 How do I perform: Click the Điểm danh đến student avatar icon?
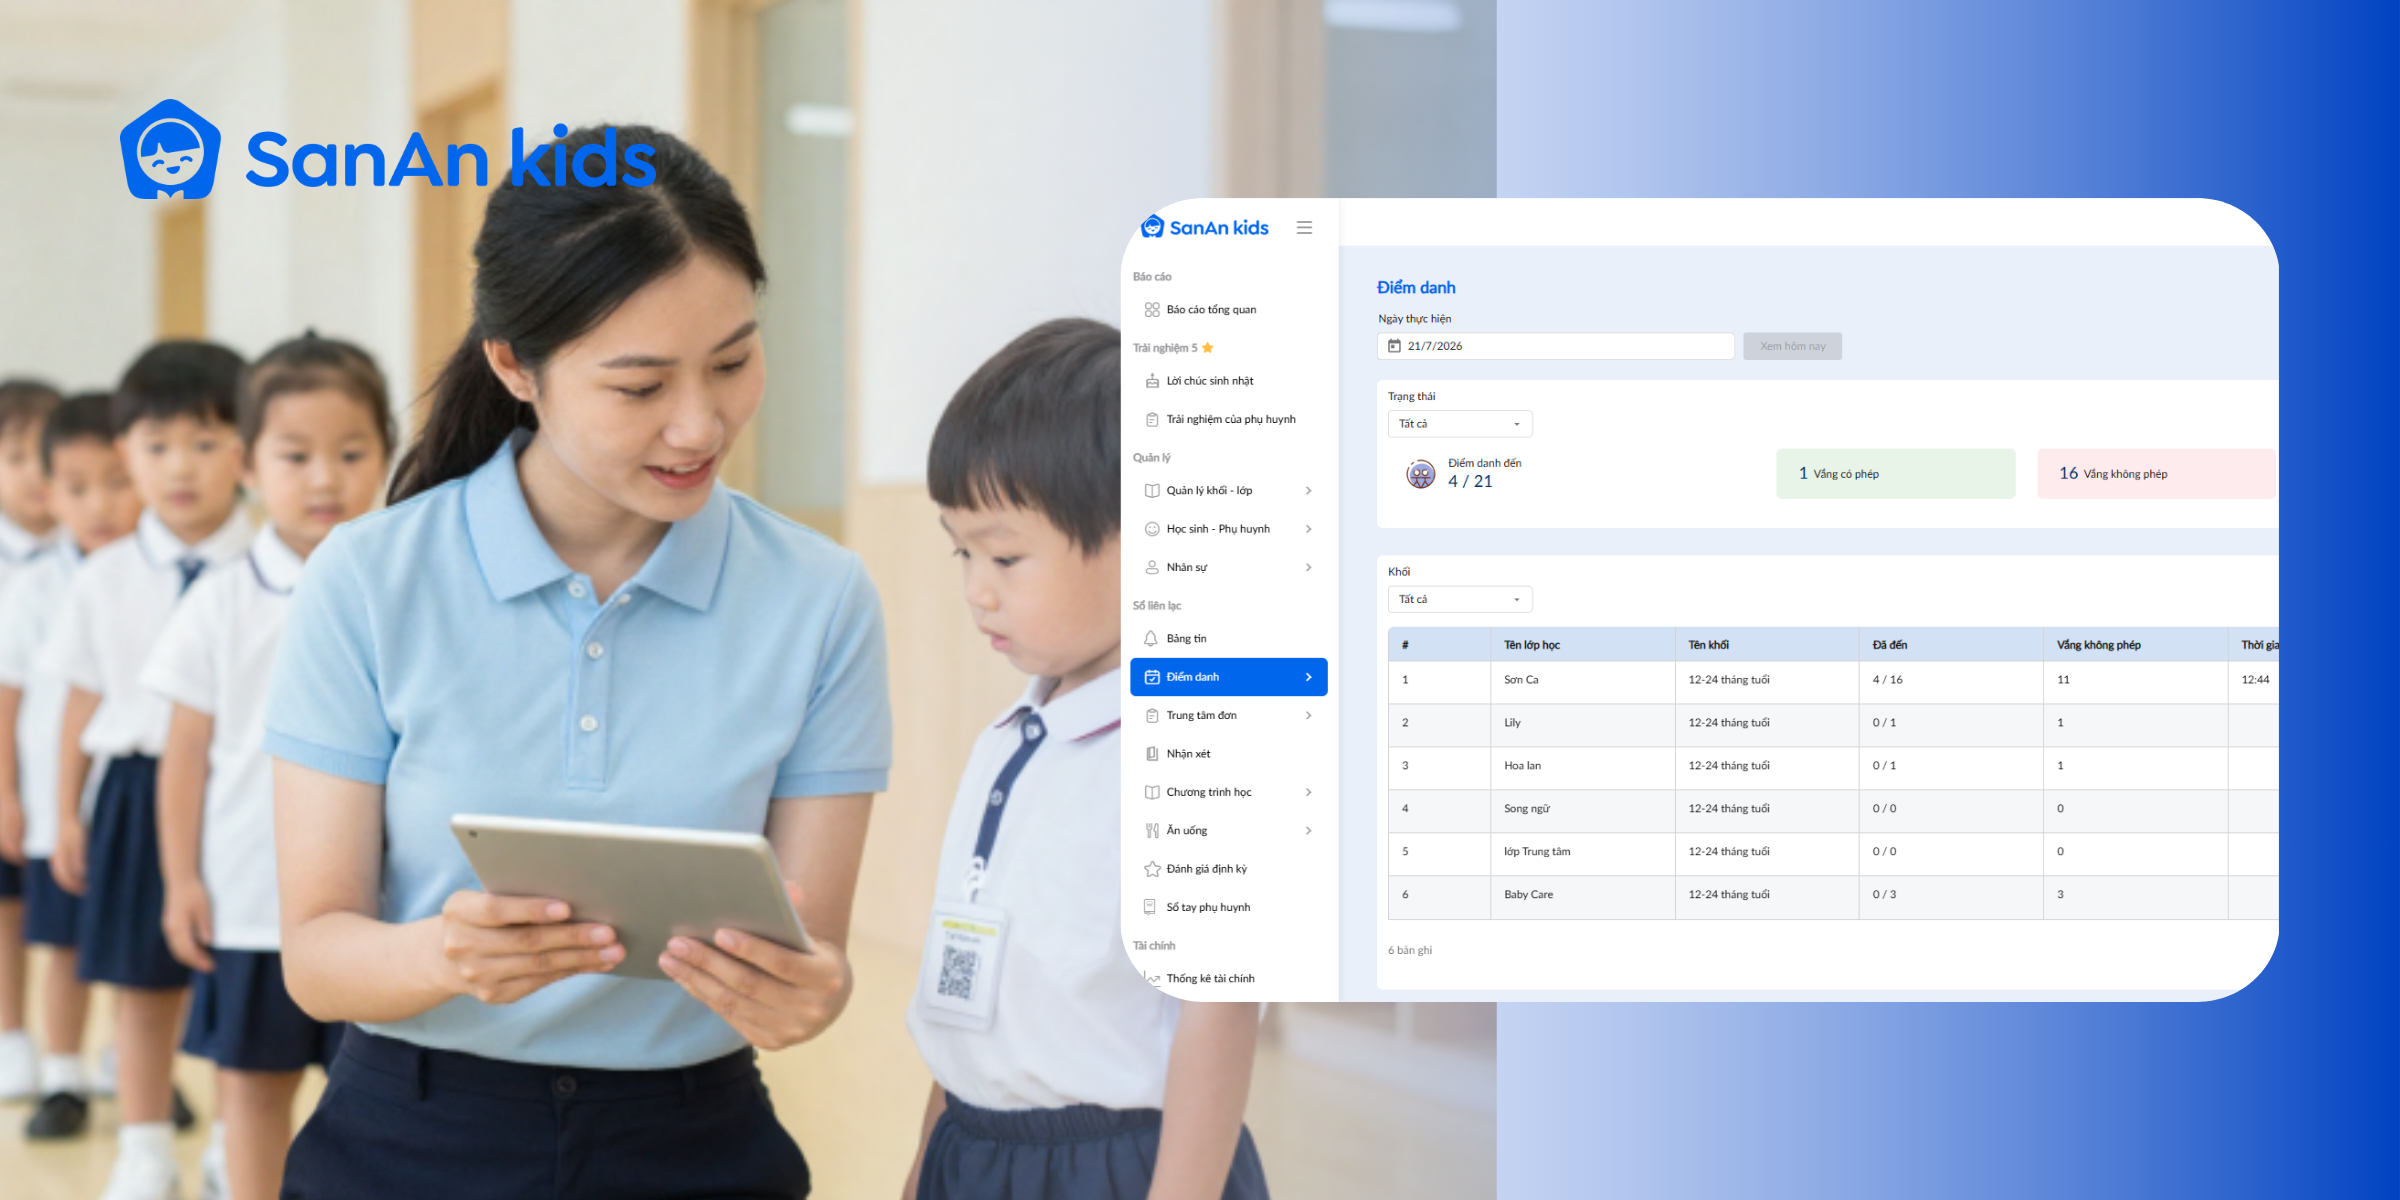coord(1420,474)
